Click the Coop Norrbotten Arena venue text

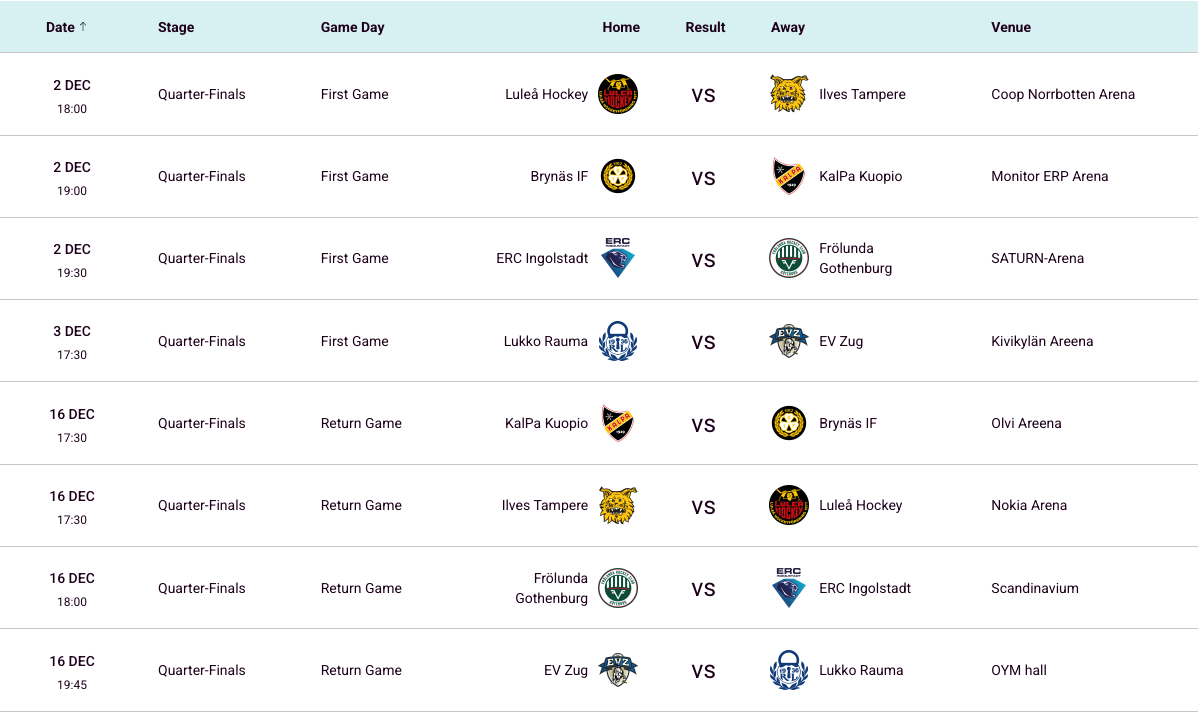pos(1062,95)
